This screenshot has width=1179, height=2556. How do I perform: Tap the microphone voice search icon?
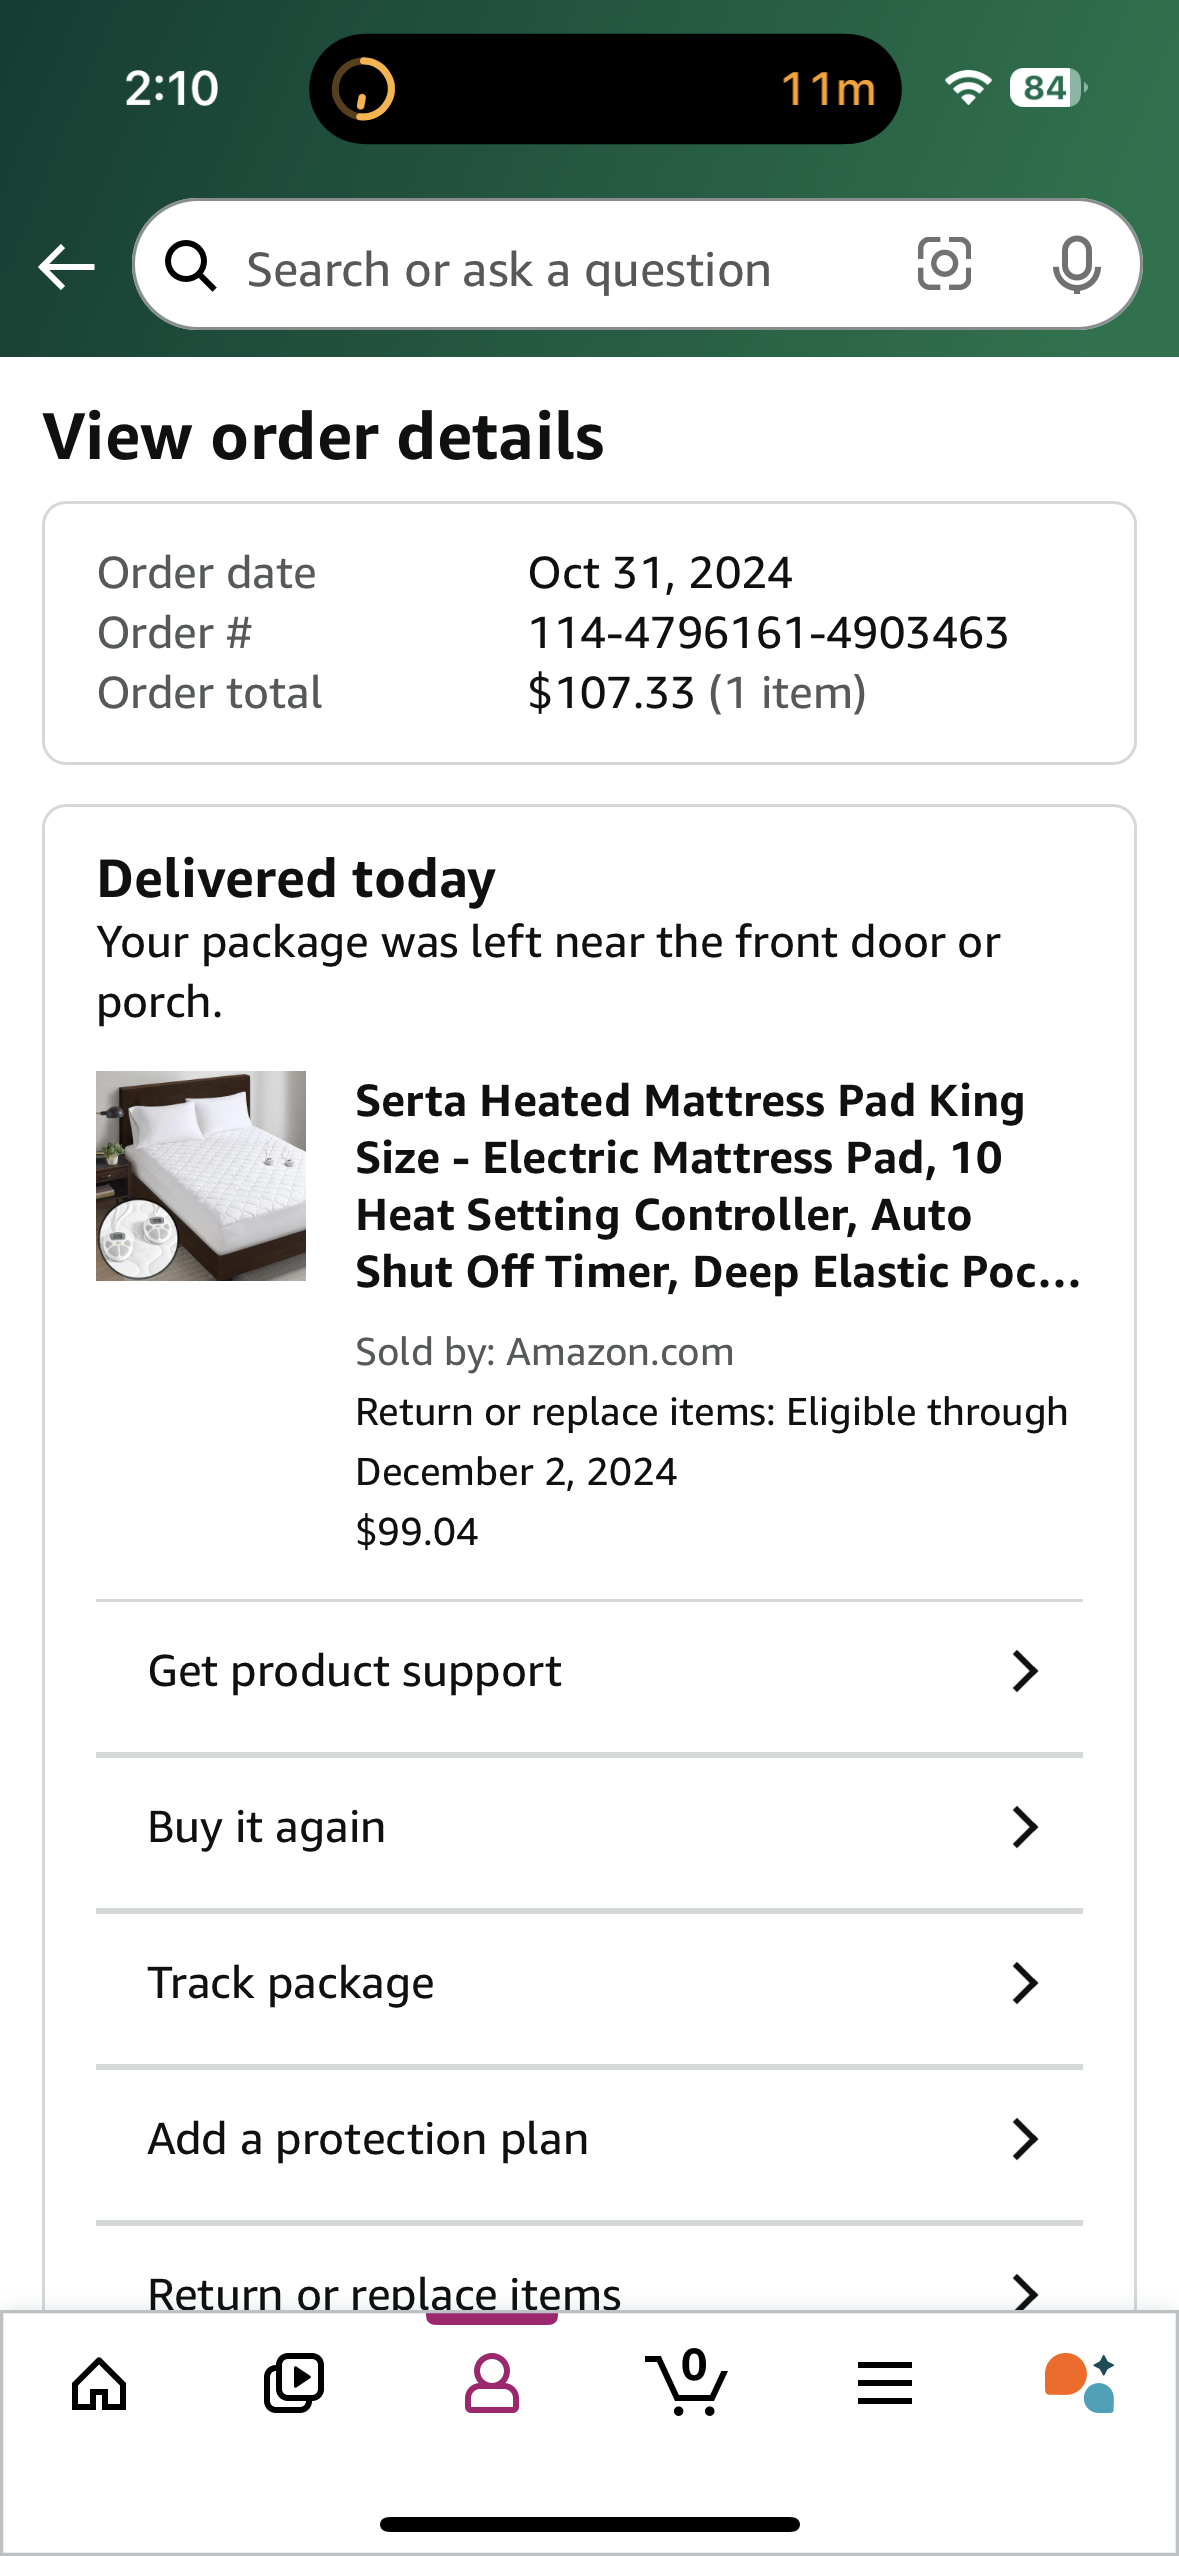[1076, 266]
